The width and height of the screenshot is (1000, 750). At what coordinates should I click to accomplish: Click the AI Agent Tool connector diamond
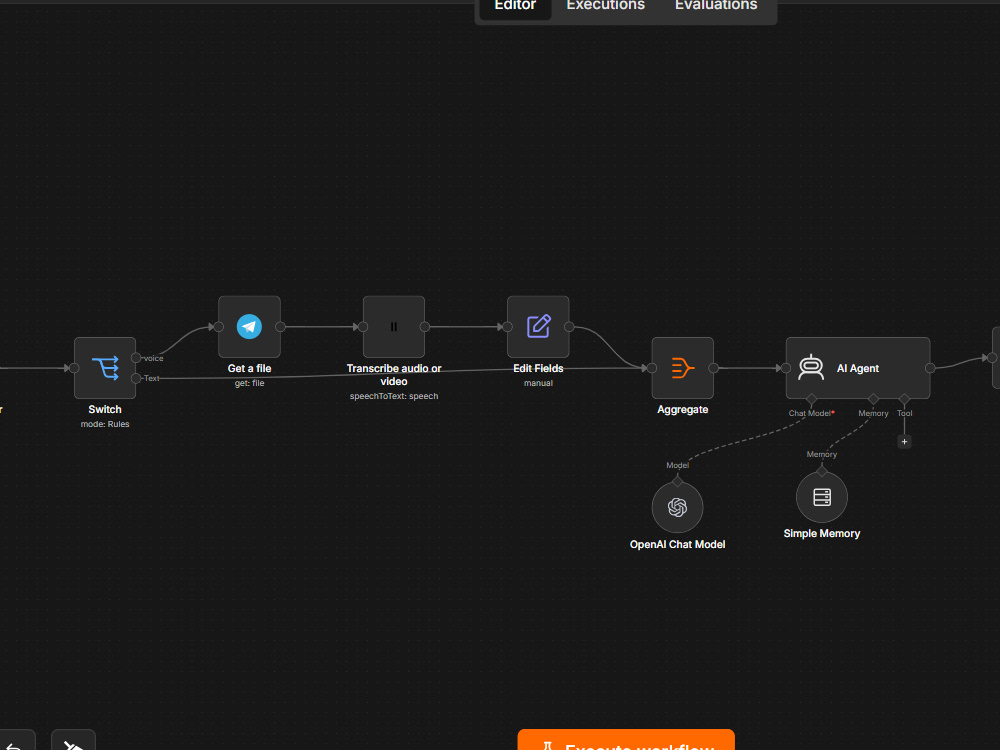click(904, 399)
